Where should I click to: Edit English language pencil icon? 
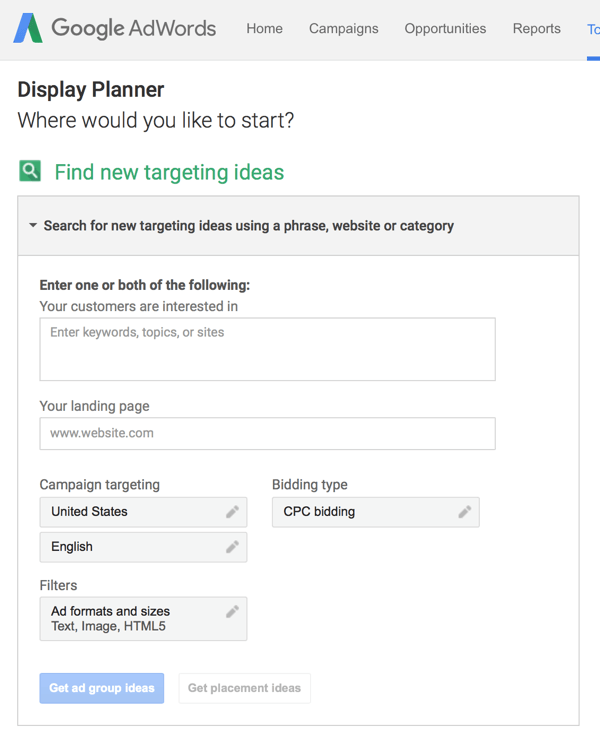pos(232,547)
